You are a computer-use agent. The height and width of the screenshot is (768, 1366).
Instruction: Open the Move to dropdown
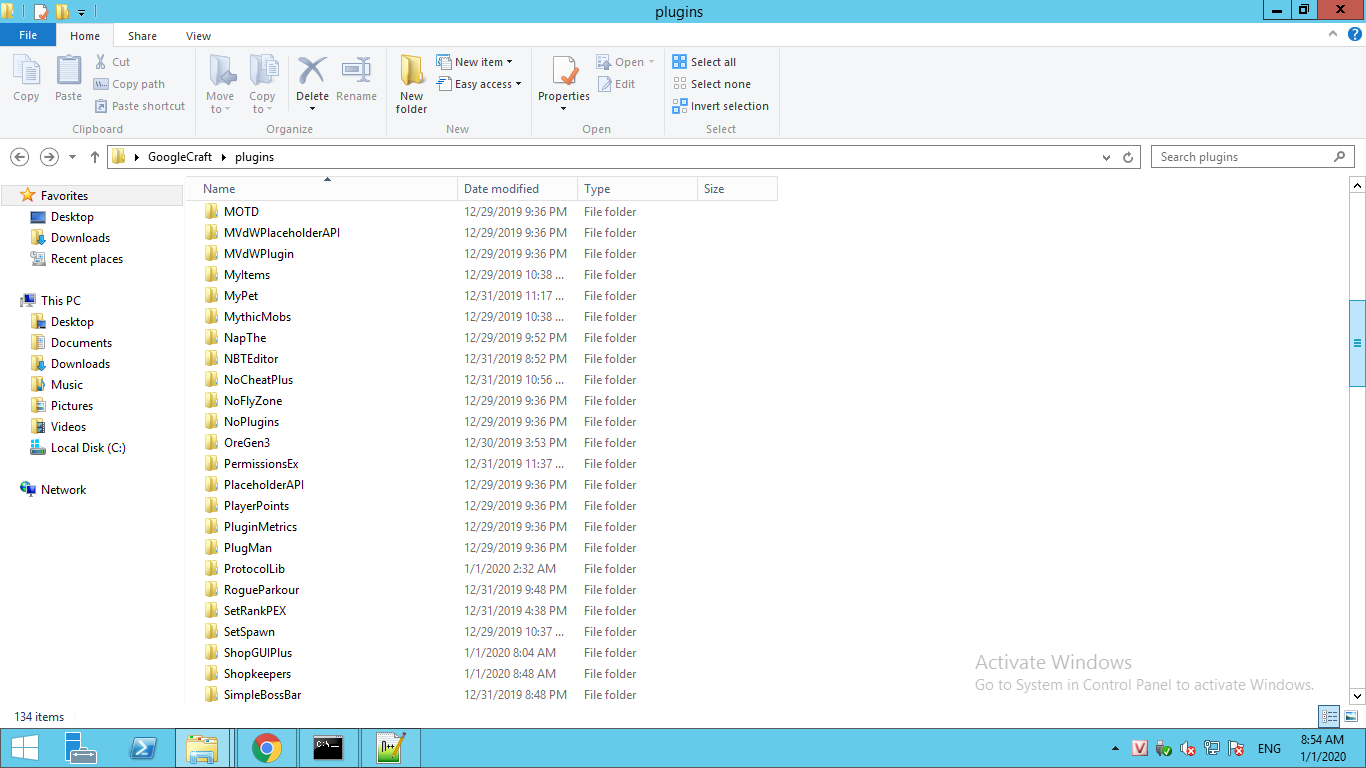tap(220, 84)
